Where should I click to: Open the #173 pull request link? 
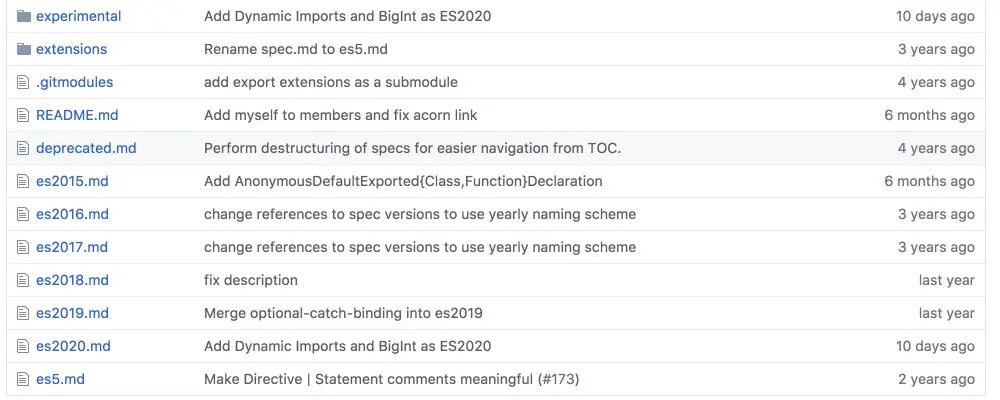point(558,379)
